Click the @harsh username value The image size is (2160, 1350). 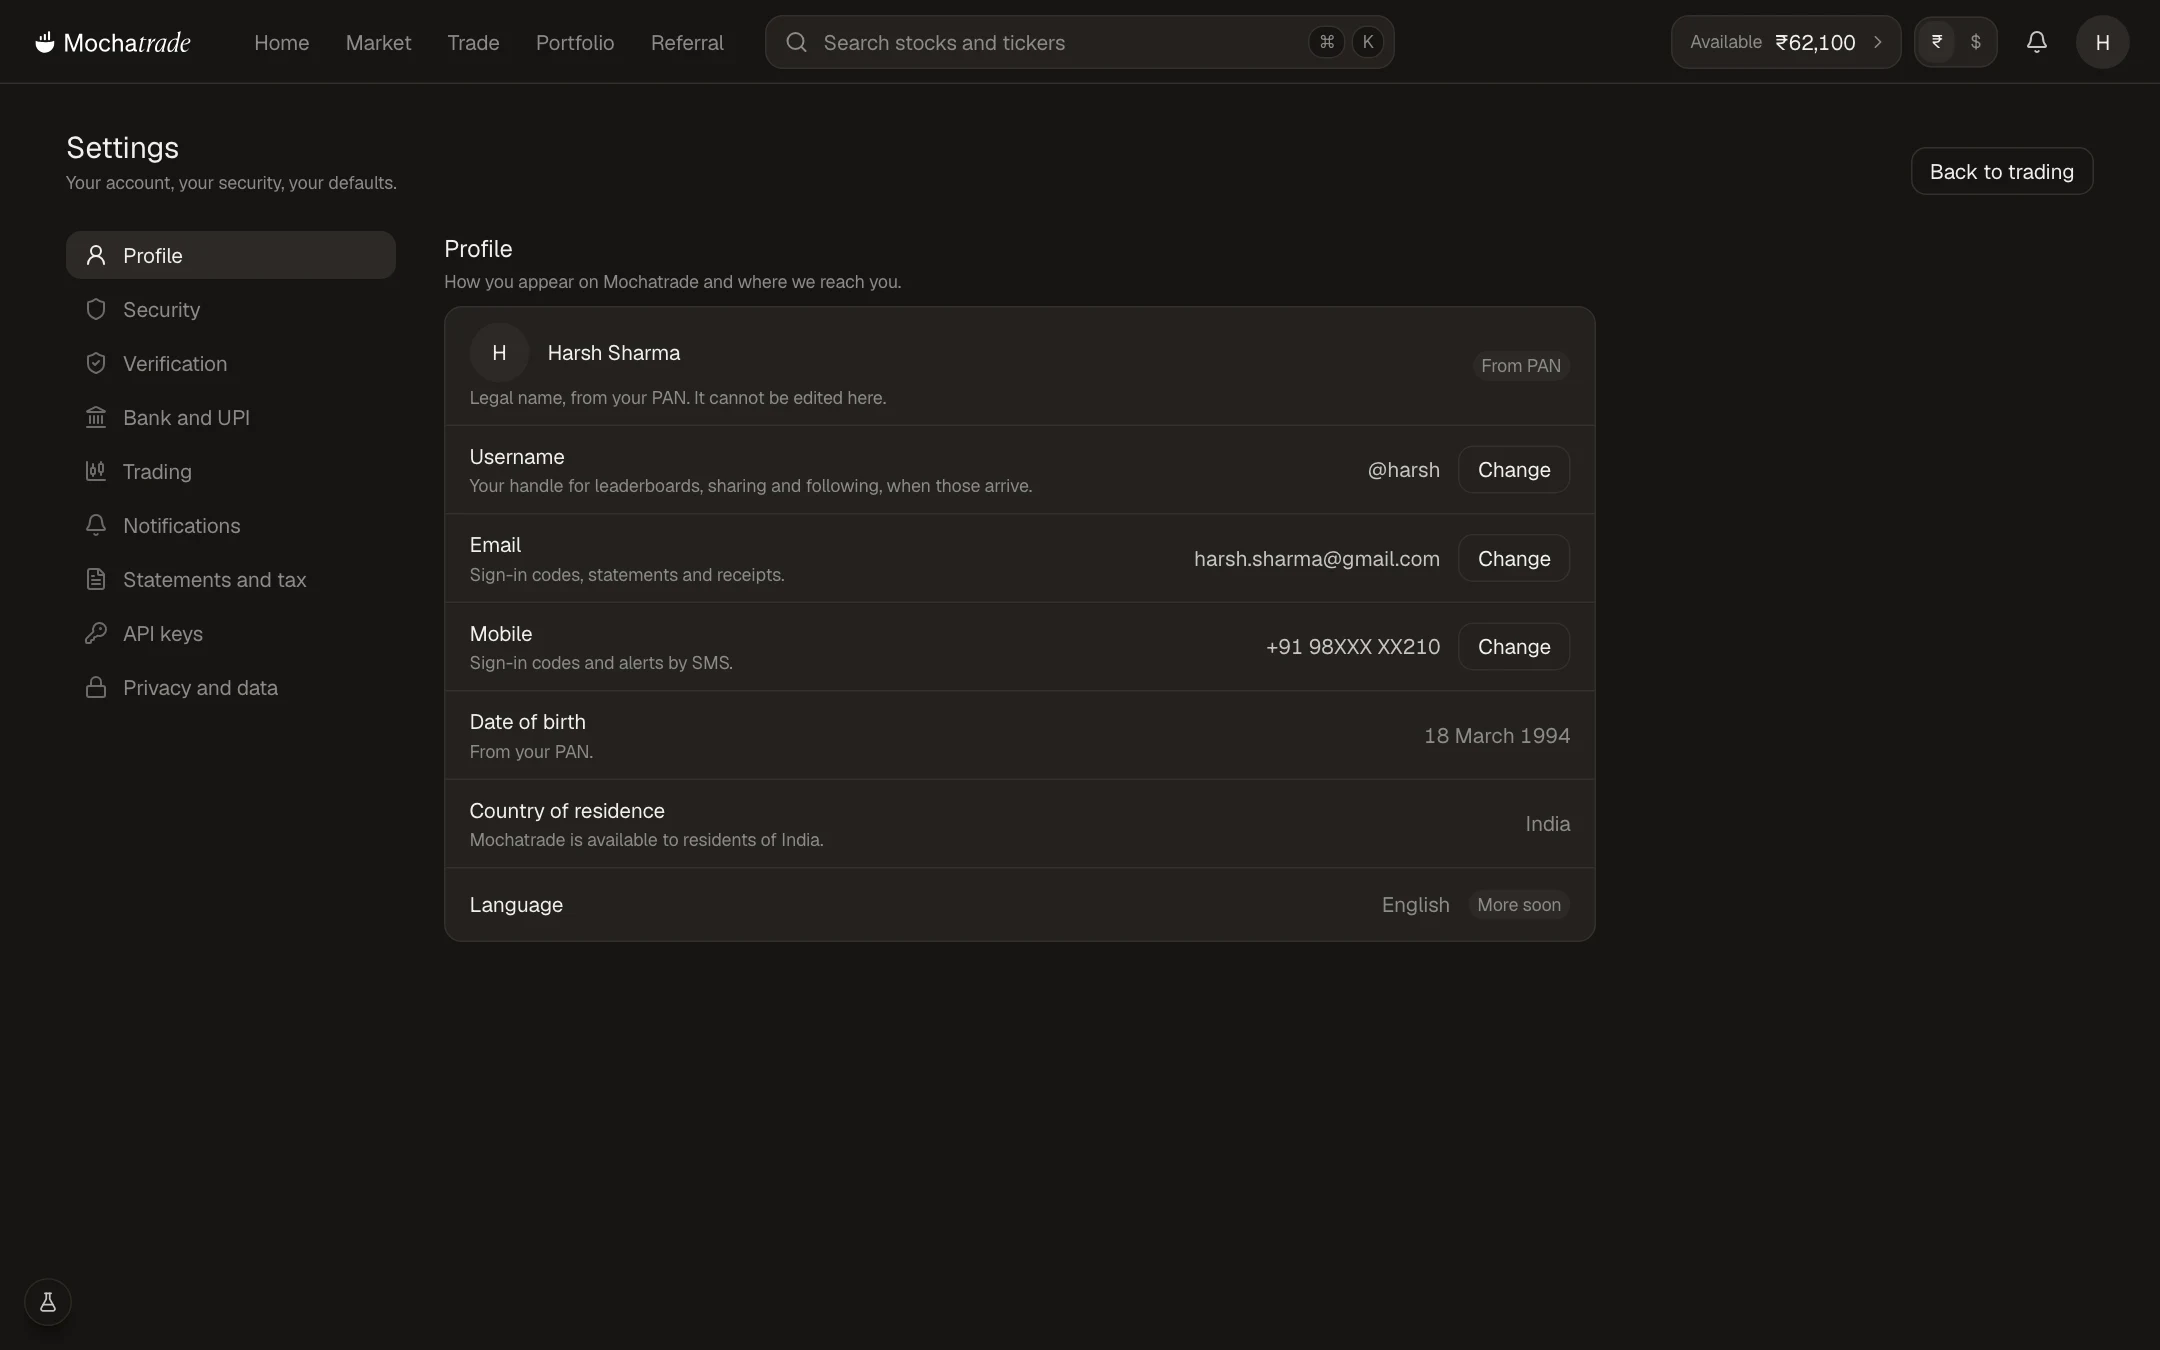1403,469
